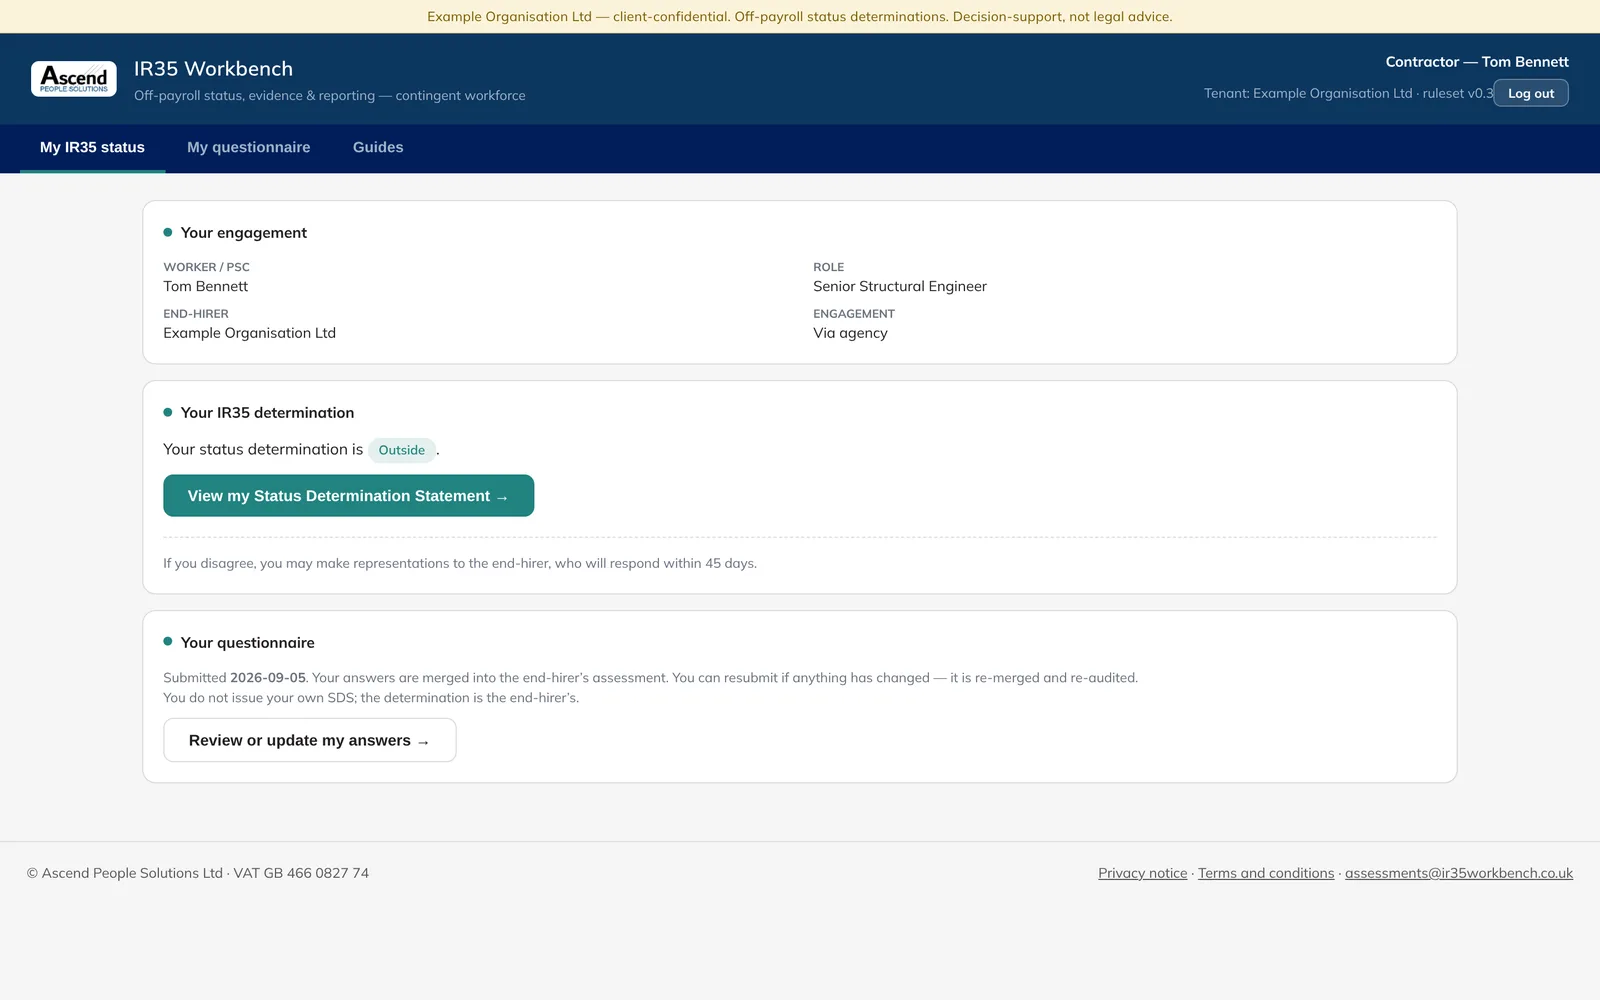Click the Ascend People Solutions logo
This screenshot has height=1000, width=1600.
[74, 79]
